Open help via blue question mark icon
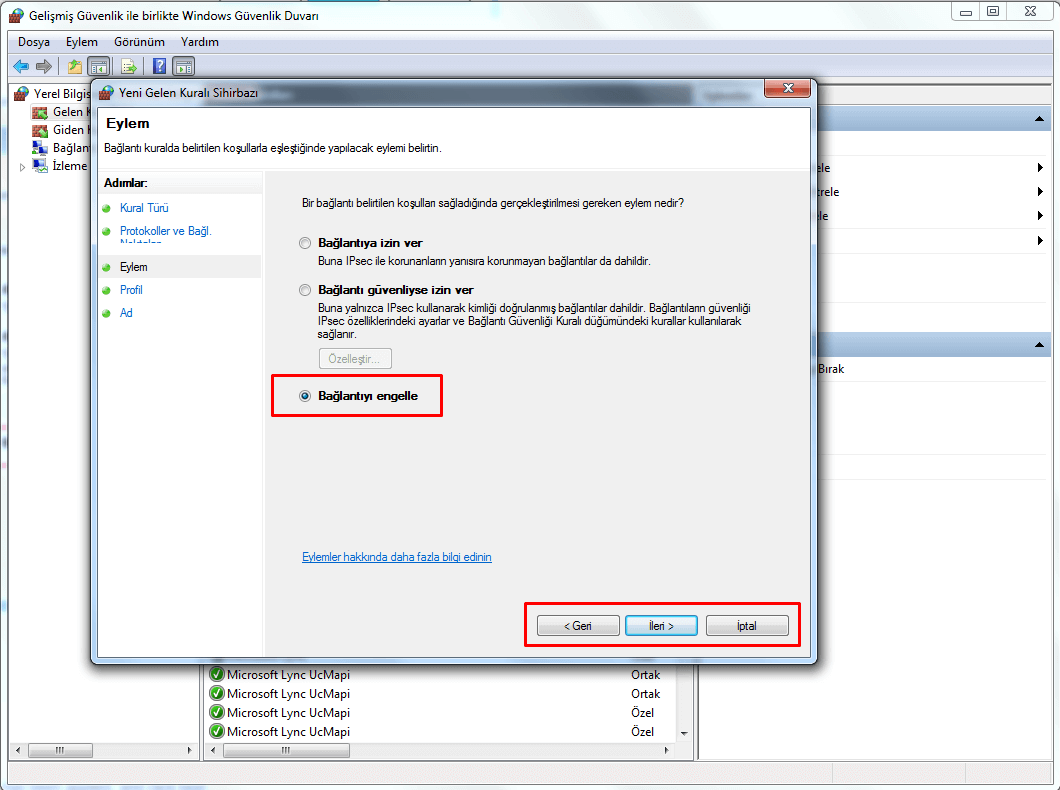The width and height of the screenshot is (1060, 790). pyautogui.click(x=159, y=66)
